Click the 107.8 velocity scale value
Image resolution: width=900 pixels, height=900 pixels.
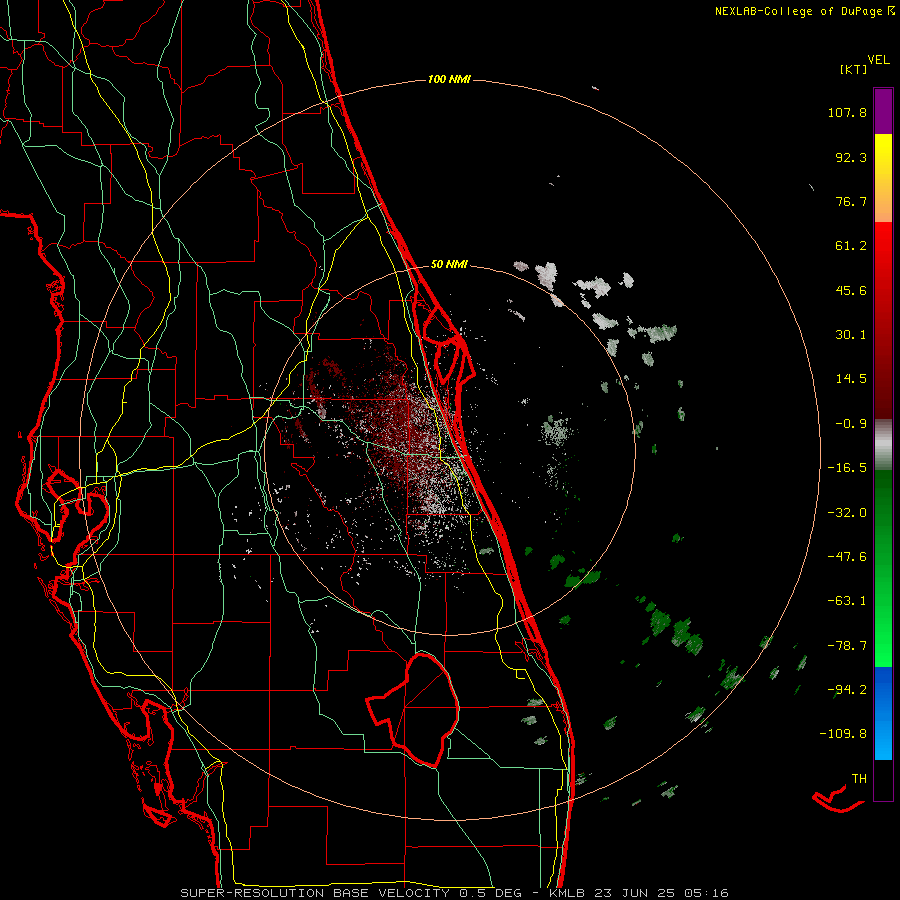click(847, 112)
